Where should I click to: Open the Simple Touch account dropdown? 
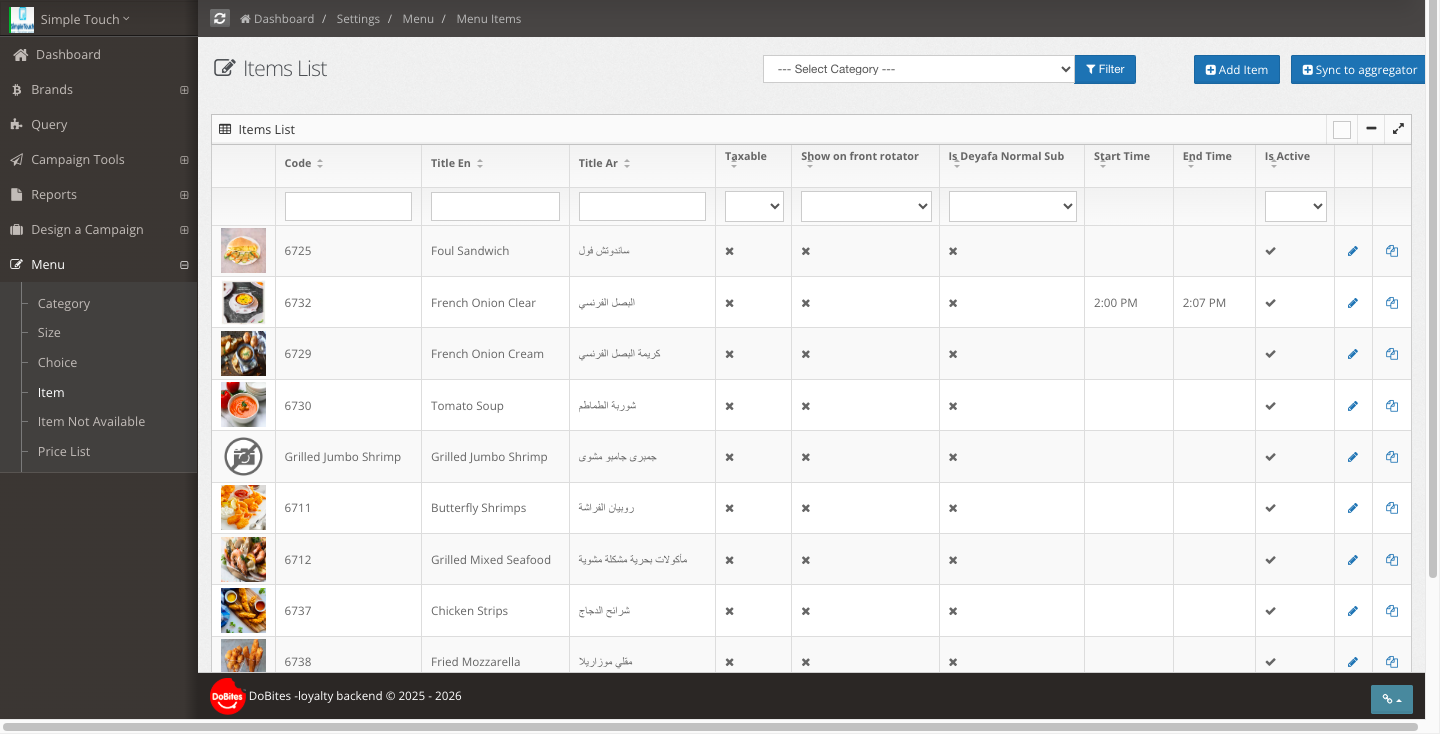coord(85,19)
